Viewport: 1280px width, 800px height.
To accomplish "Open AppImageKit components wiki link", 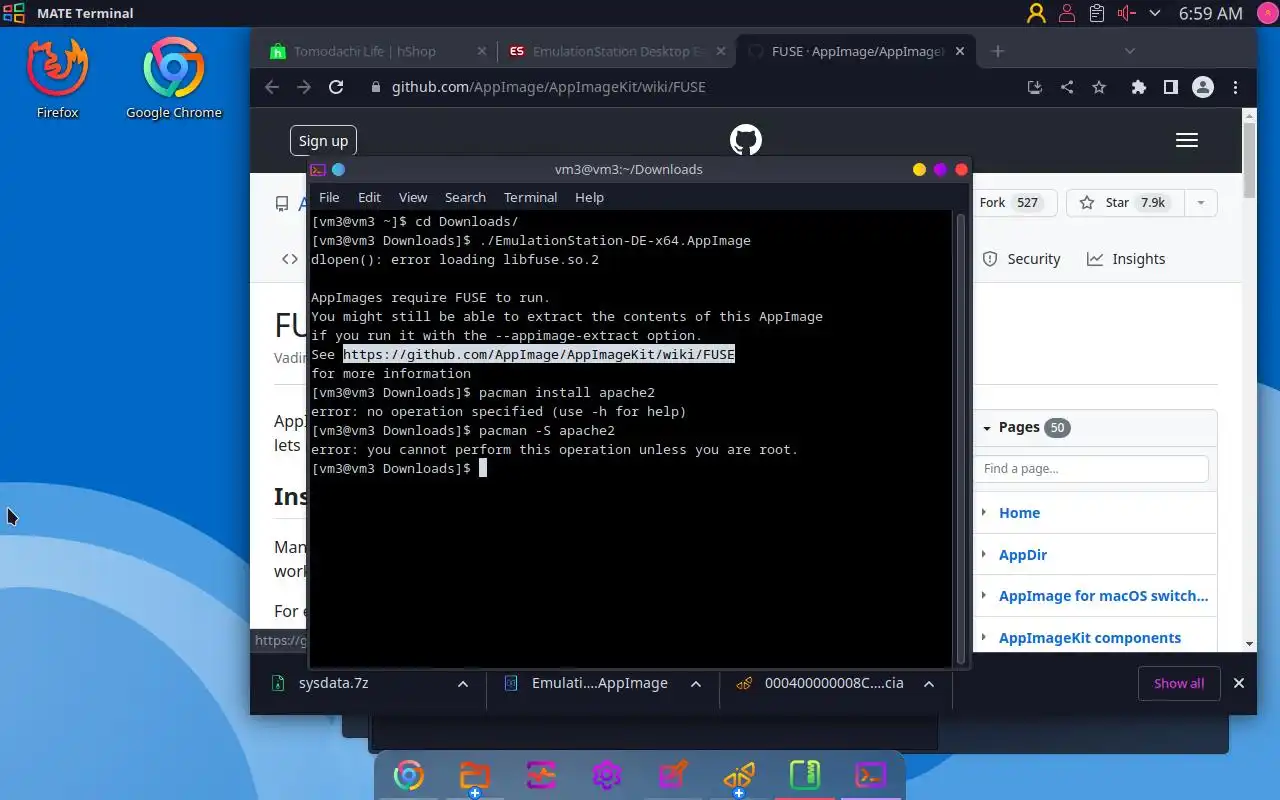I will click(x=1090, y=637).
